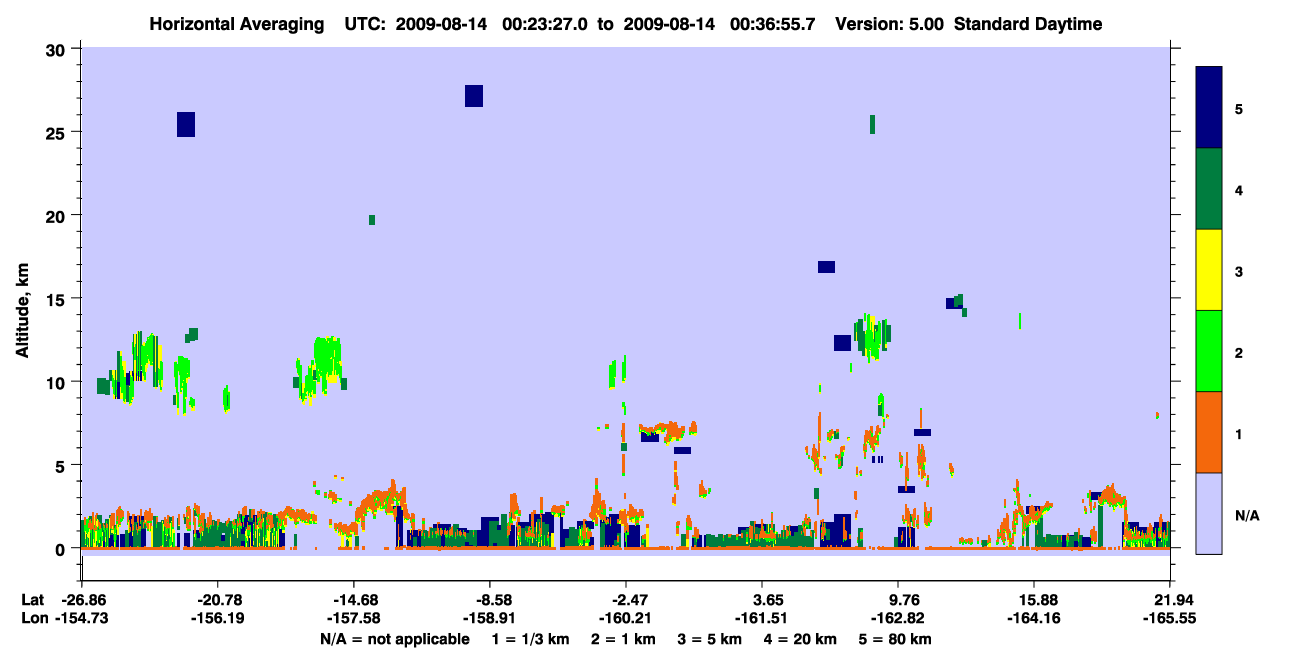The image size is (1300, 667).
Task: Click the 'Version: 5.00' text in title
Action: (890, 24)
